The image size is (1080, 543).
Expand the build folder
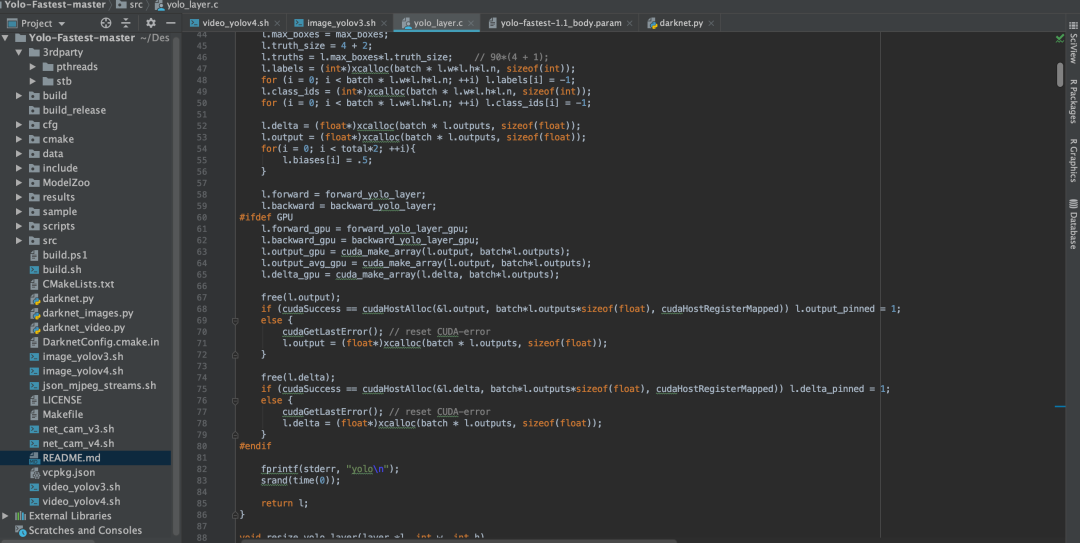coord(19,96)
